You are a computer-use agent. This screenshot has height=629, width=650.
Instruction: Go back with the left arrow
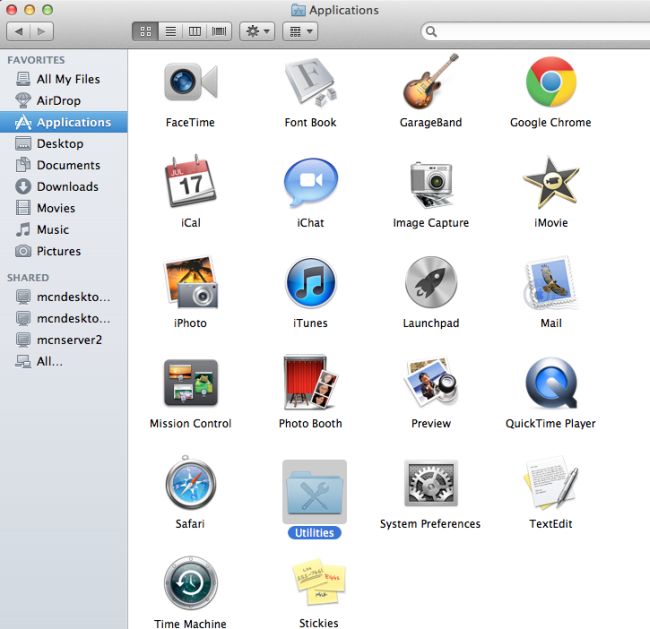click(x=19, y=32)
